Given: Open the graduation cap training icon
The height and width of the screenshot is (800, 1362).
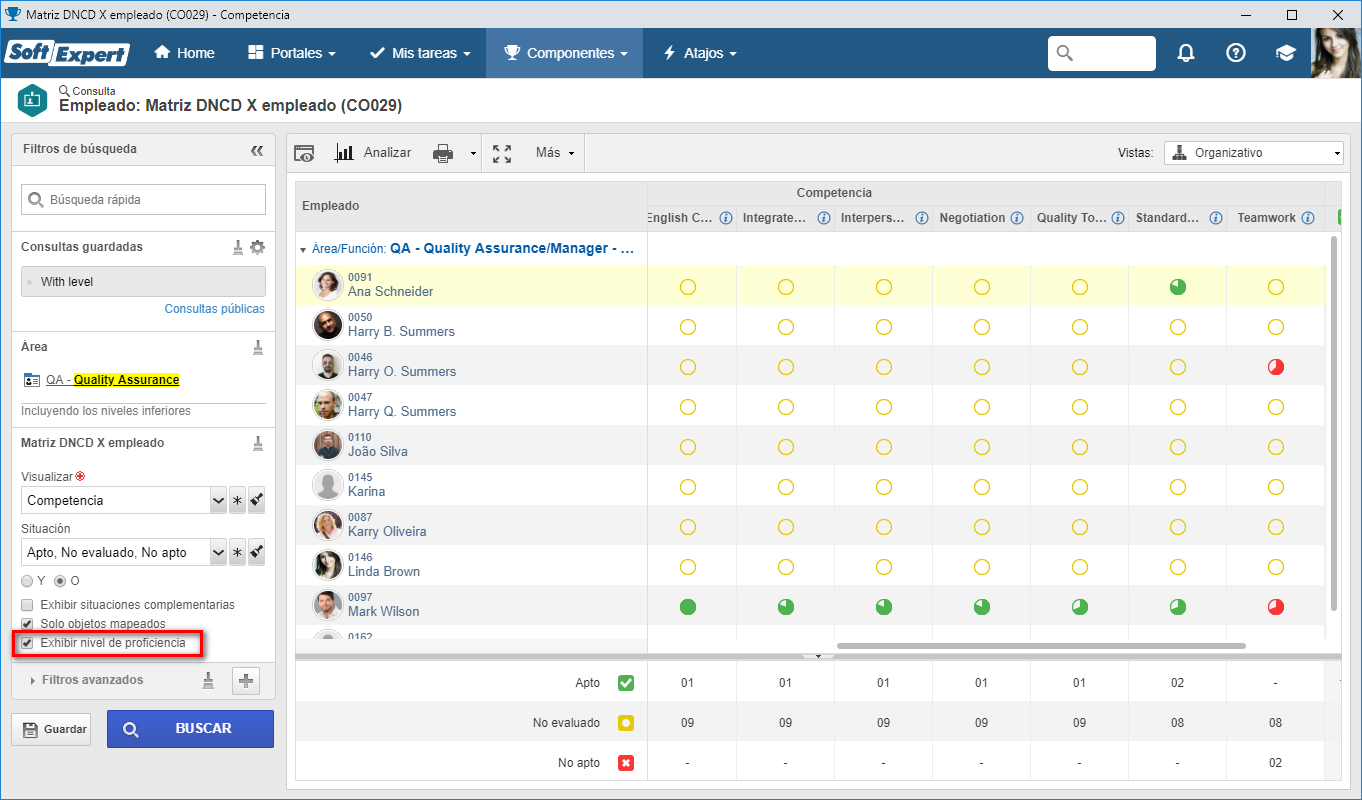Looking at the screenshot, I should tap(1286, 53).
